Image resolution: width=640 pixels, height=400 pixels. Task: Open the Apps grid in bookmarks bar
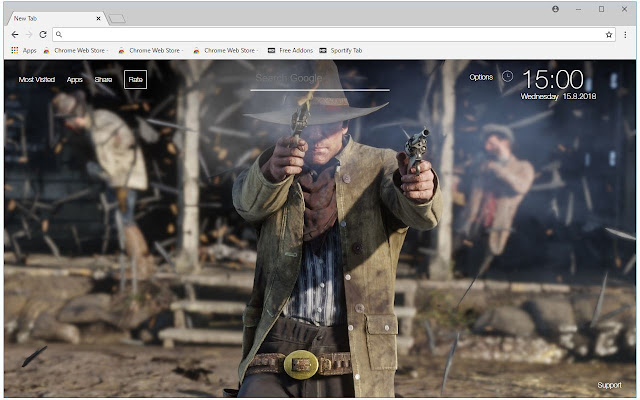tap(24, 50)
